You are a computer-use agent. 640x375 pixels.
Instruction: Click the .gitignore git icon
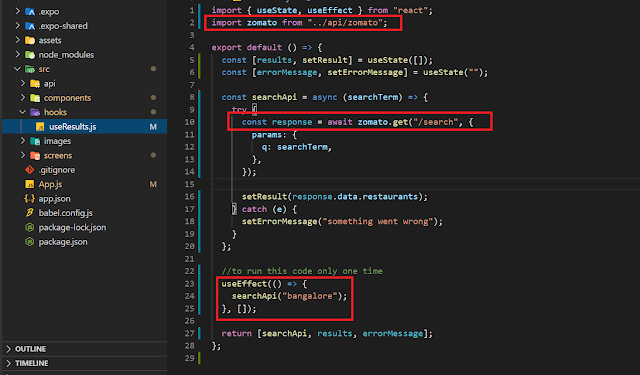[x=30, y=170]
